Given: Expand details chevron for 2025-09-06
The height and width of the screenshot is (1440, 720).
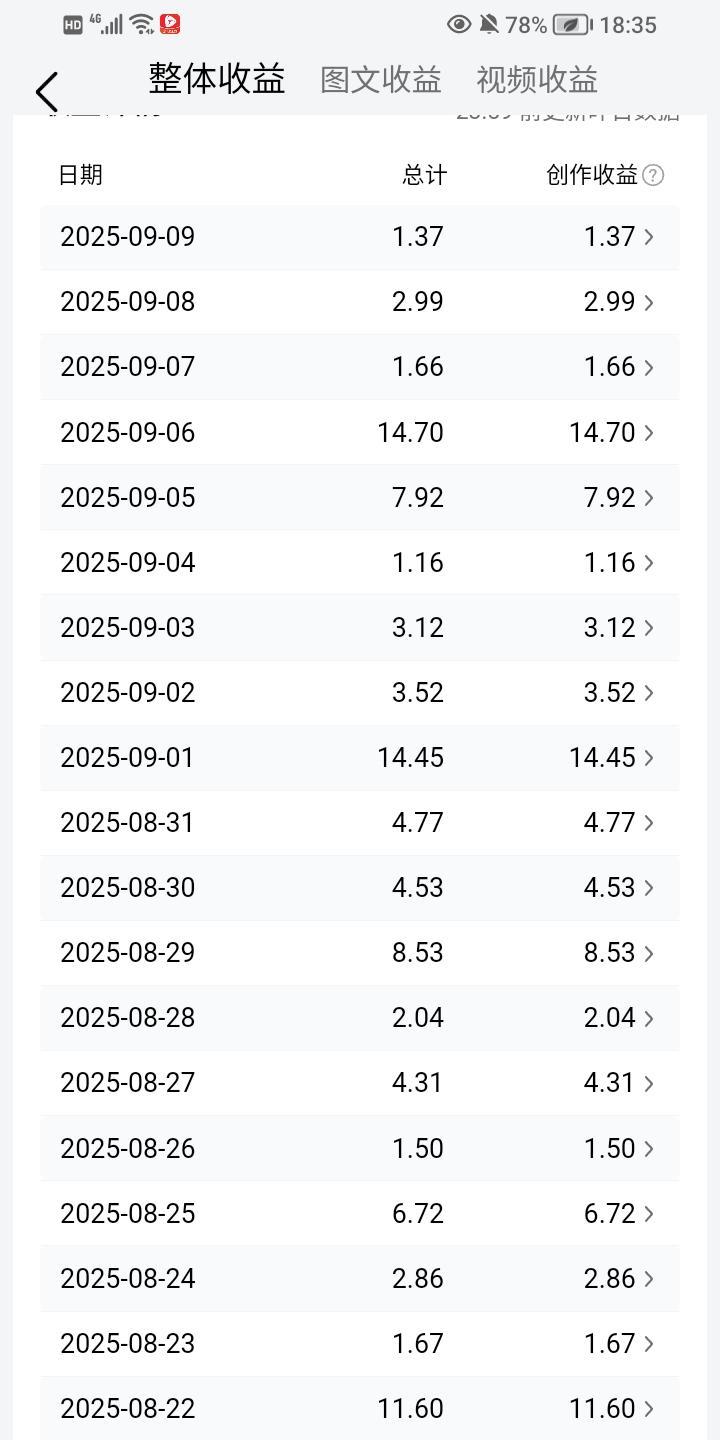Looking at the screenshot, I should point(649,433).
